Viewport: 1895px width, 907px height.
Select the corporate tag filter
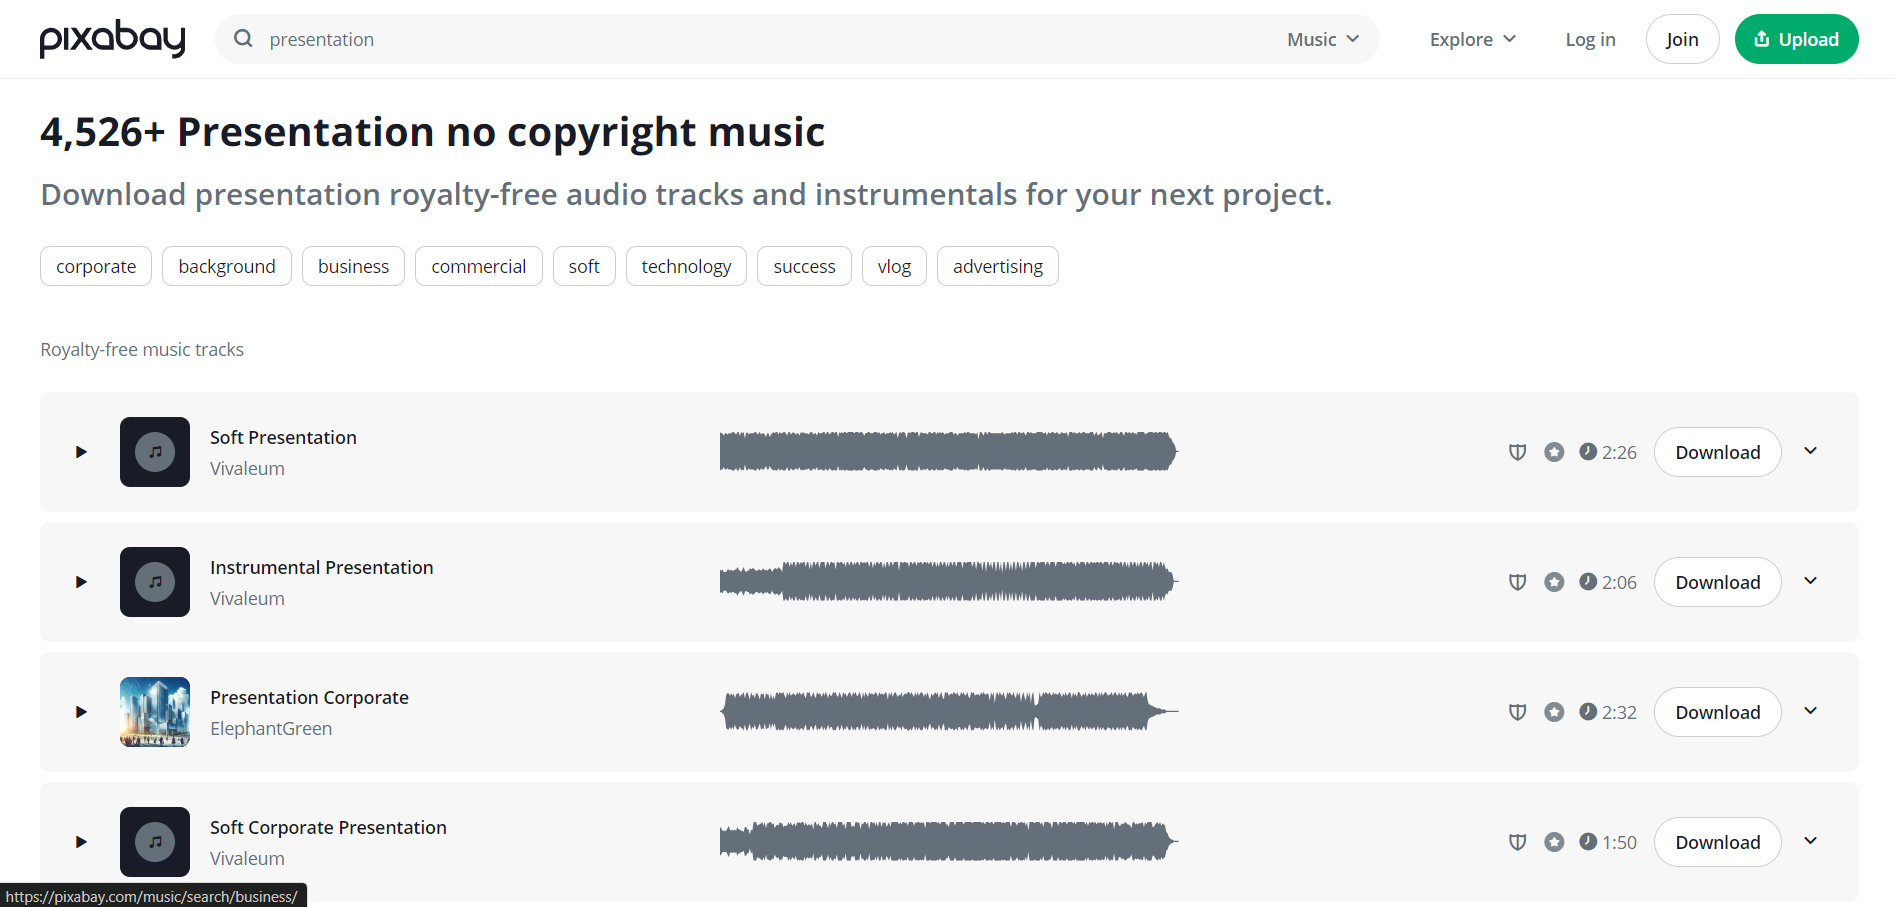[x=96, y=266]
